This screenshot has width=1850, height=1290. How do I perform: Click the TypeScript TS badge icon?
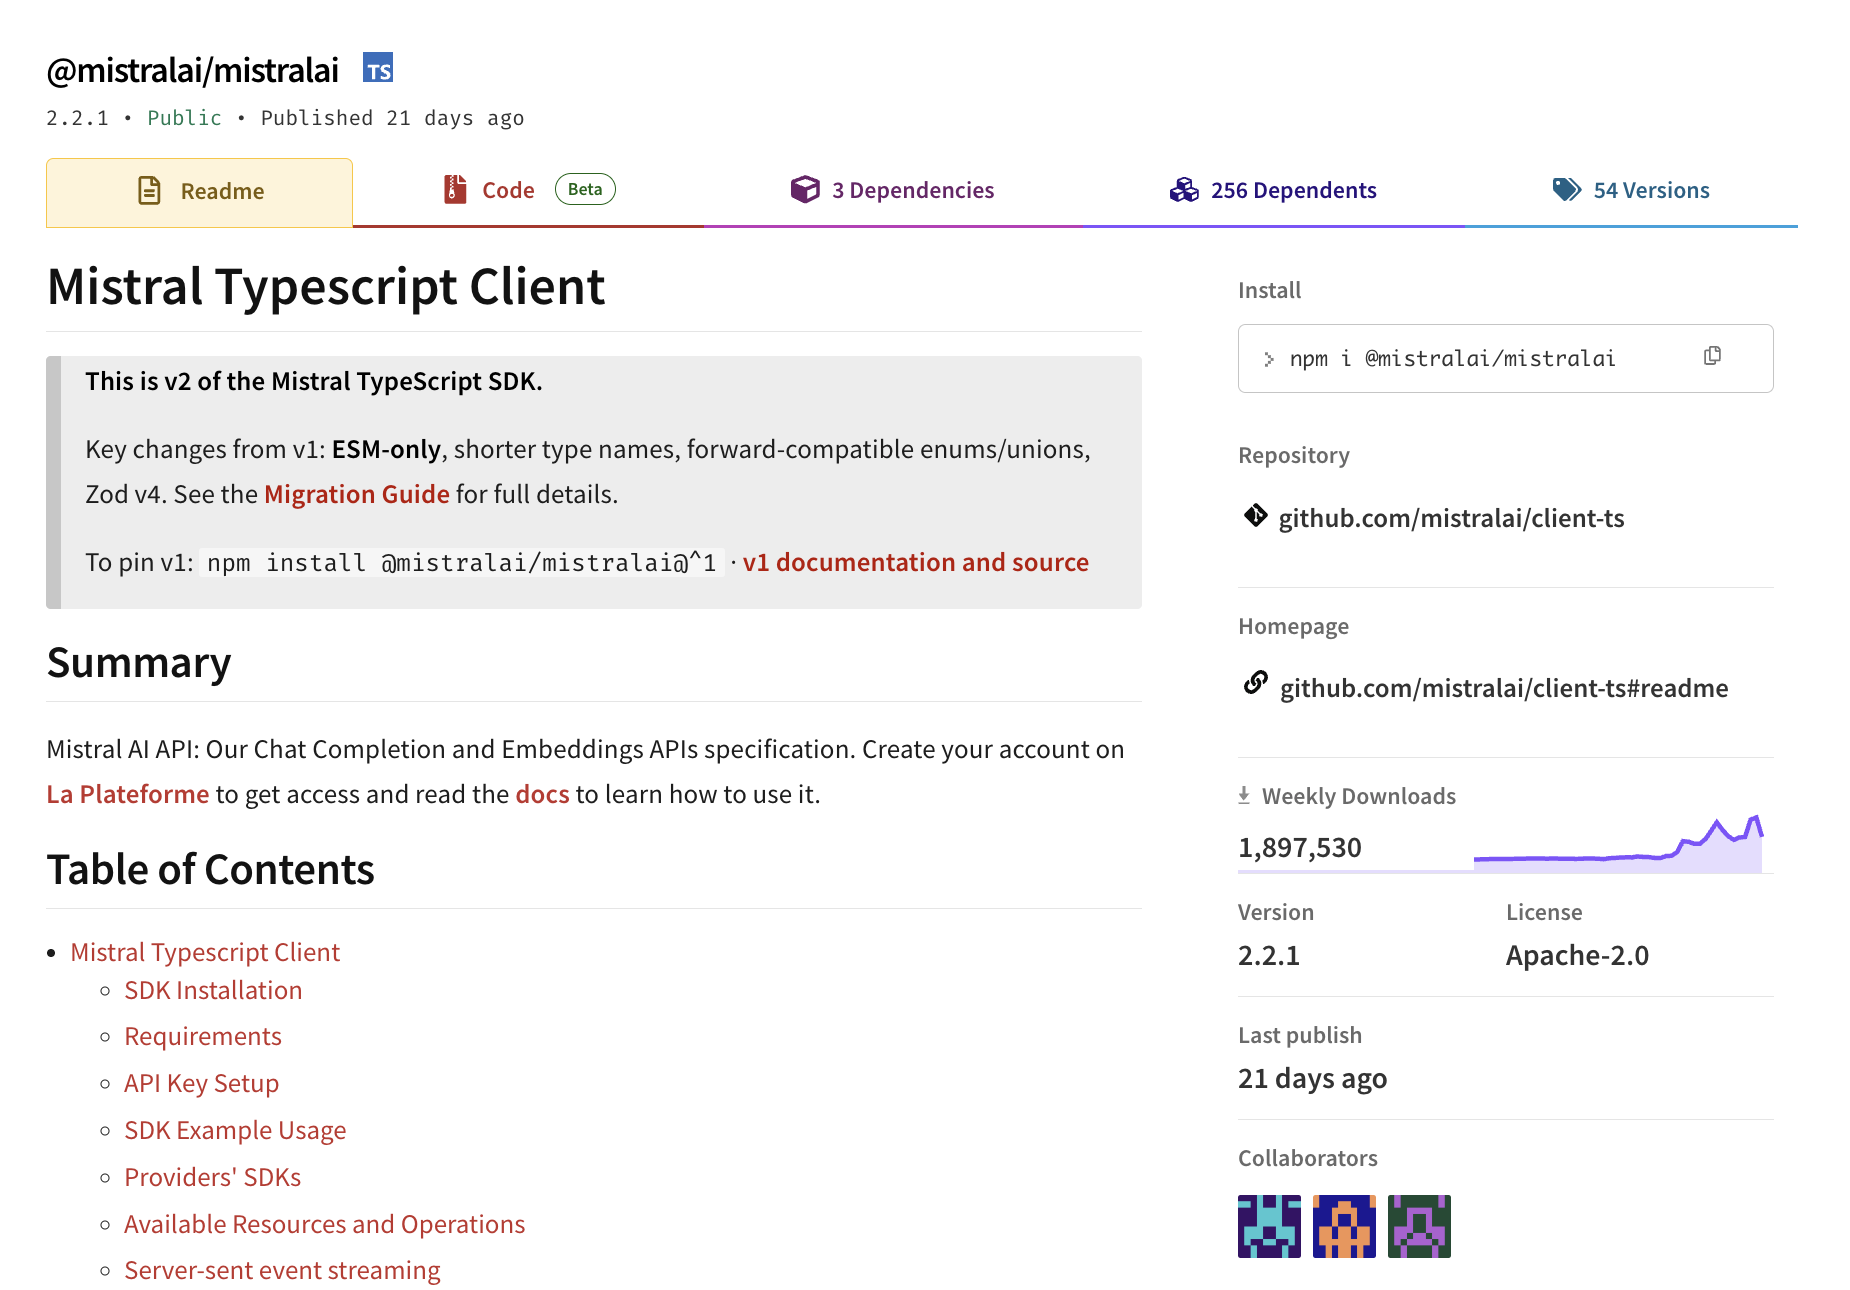(378, 68)
